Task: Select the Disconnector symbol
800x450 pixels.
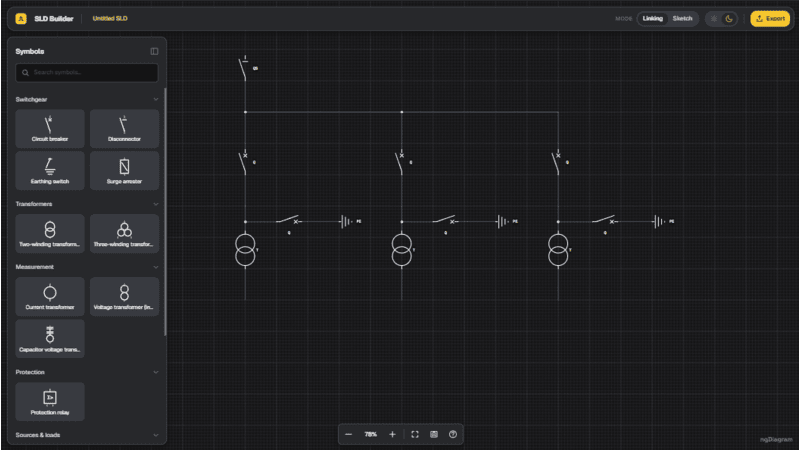Action: tap(124, 129)
